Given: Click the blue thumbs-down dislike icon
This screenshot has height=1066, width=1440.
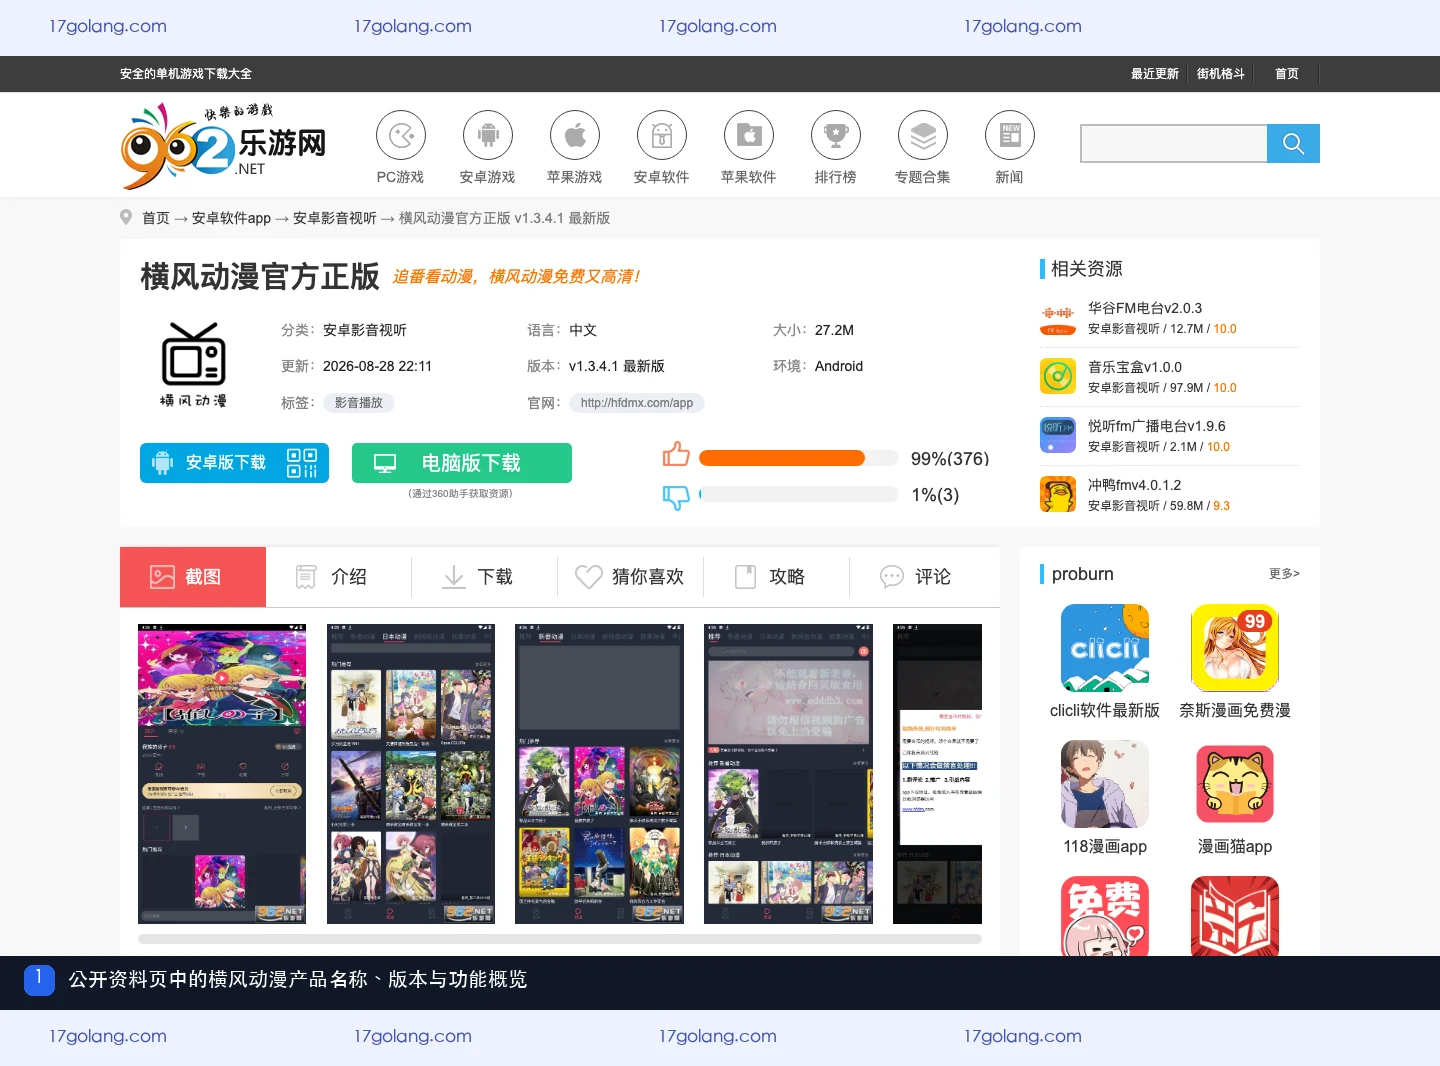Looking at the screenshot, I should pos(677,496).
